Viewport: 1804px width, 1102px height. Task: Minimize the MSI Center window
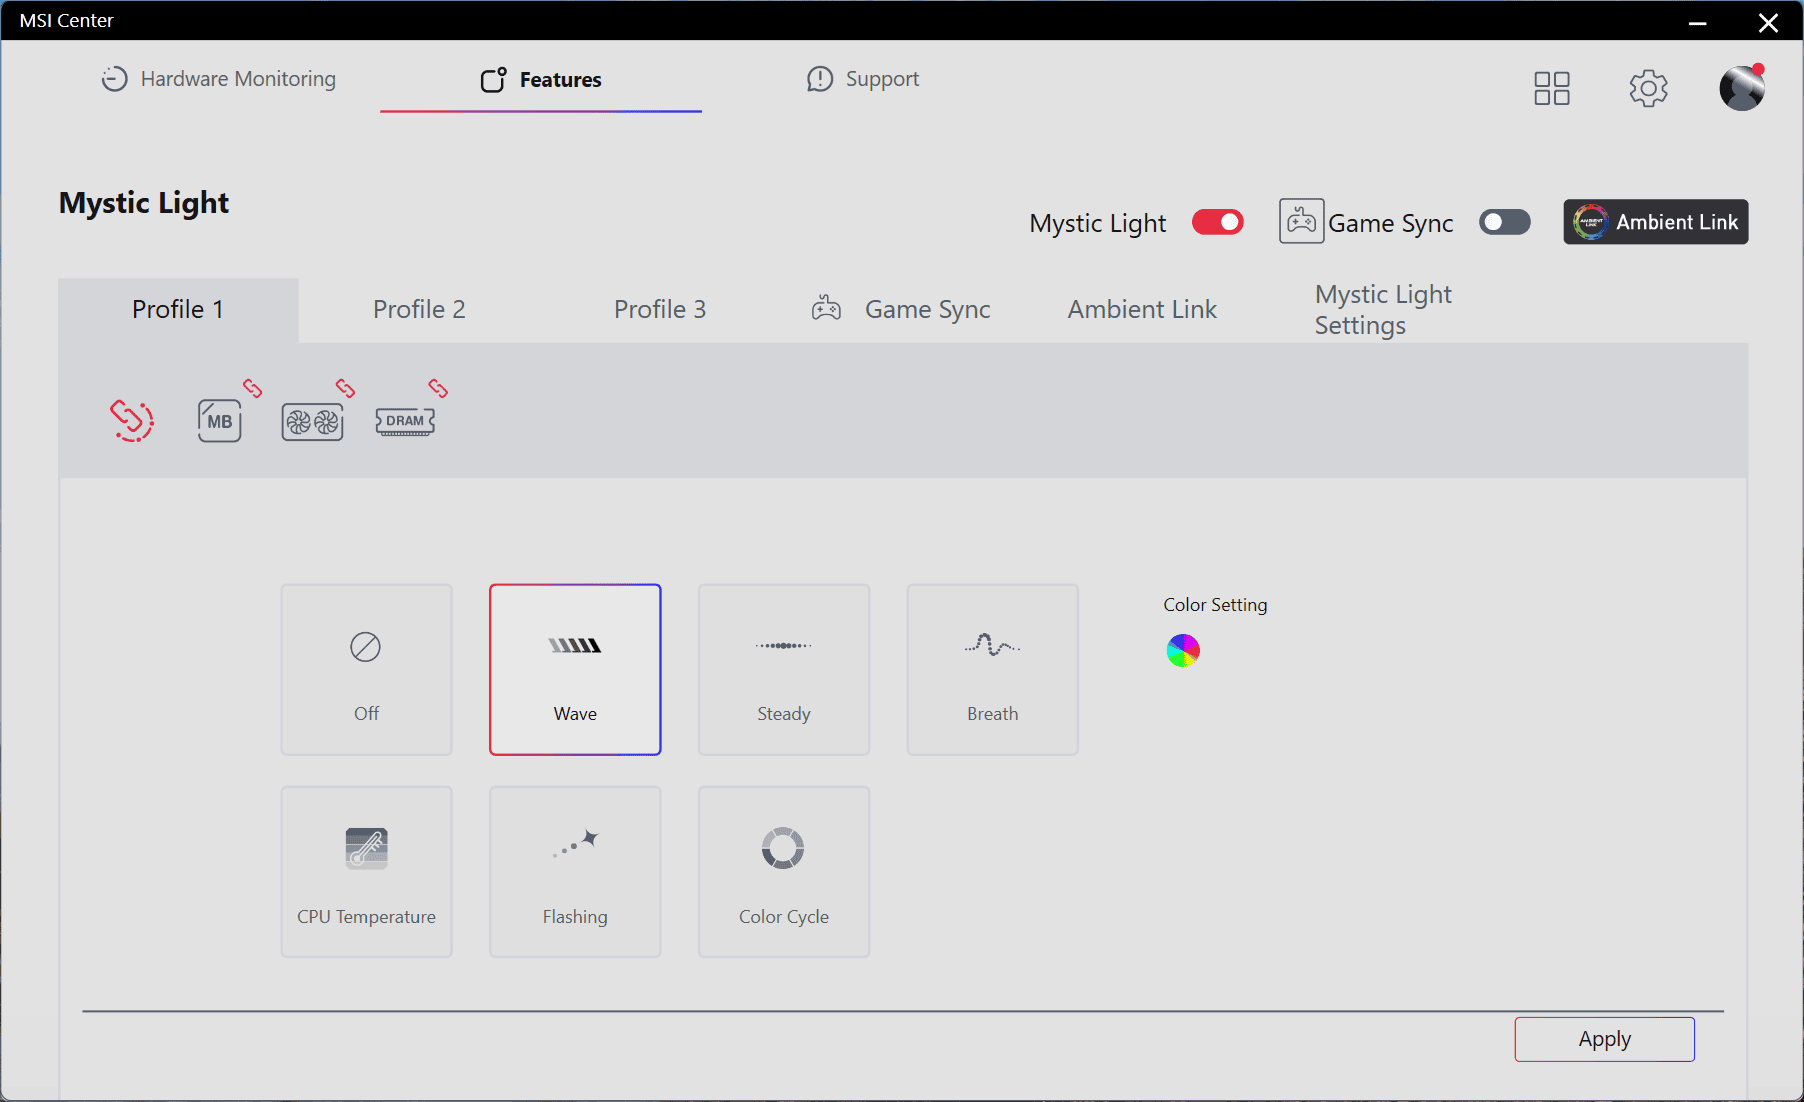coord(1697,22)
